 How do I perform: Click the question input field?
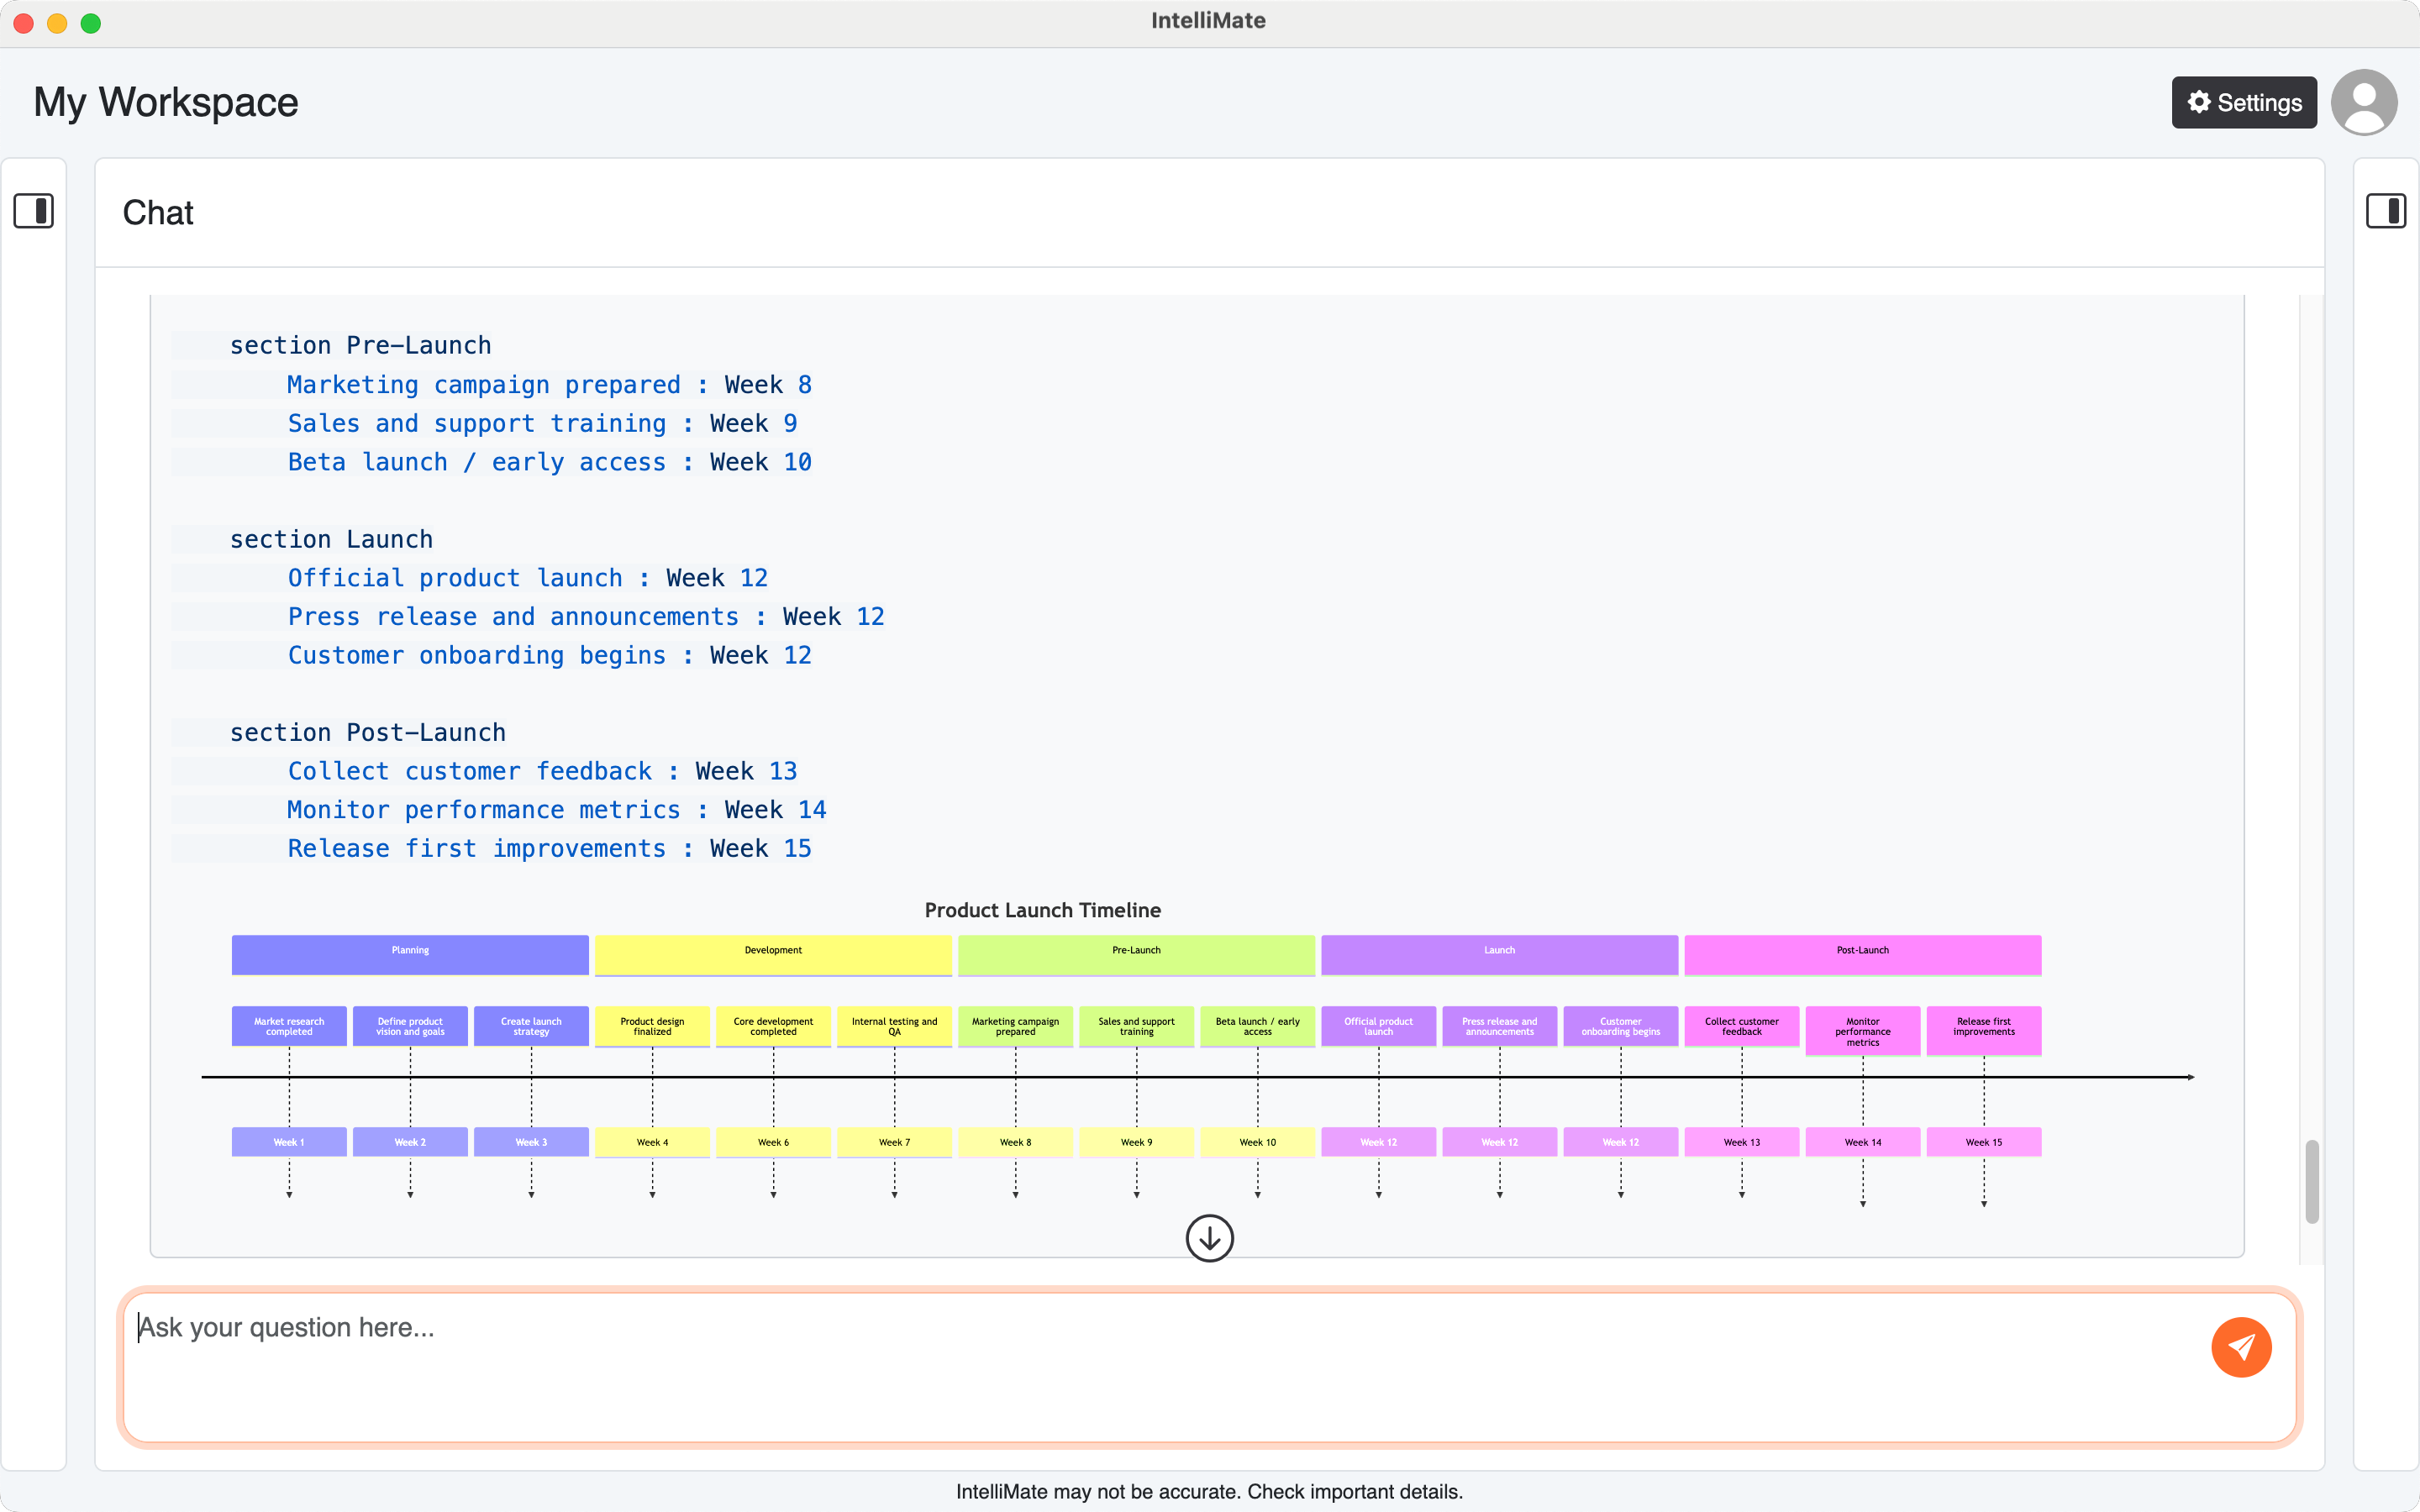[x=1160, y=1365]
